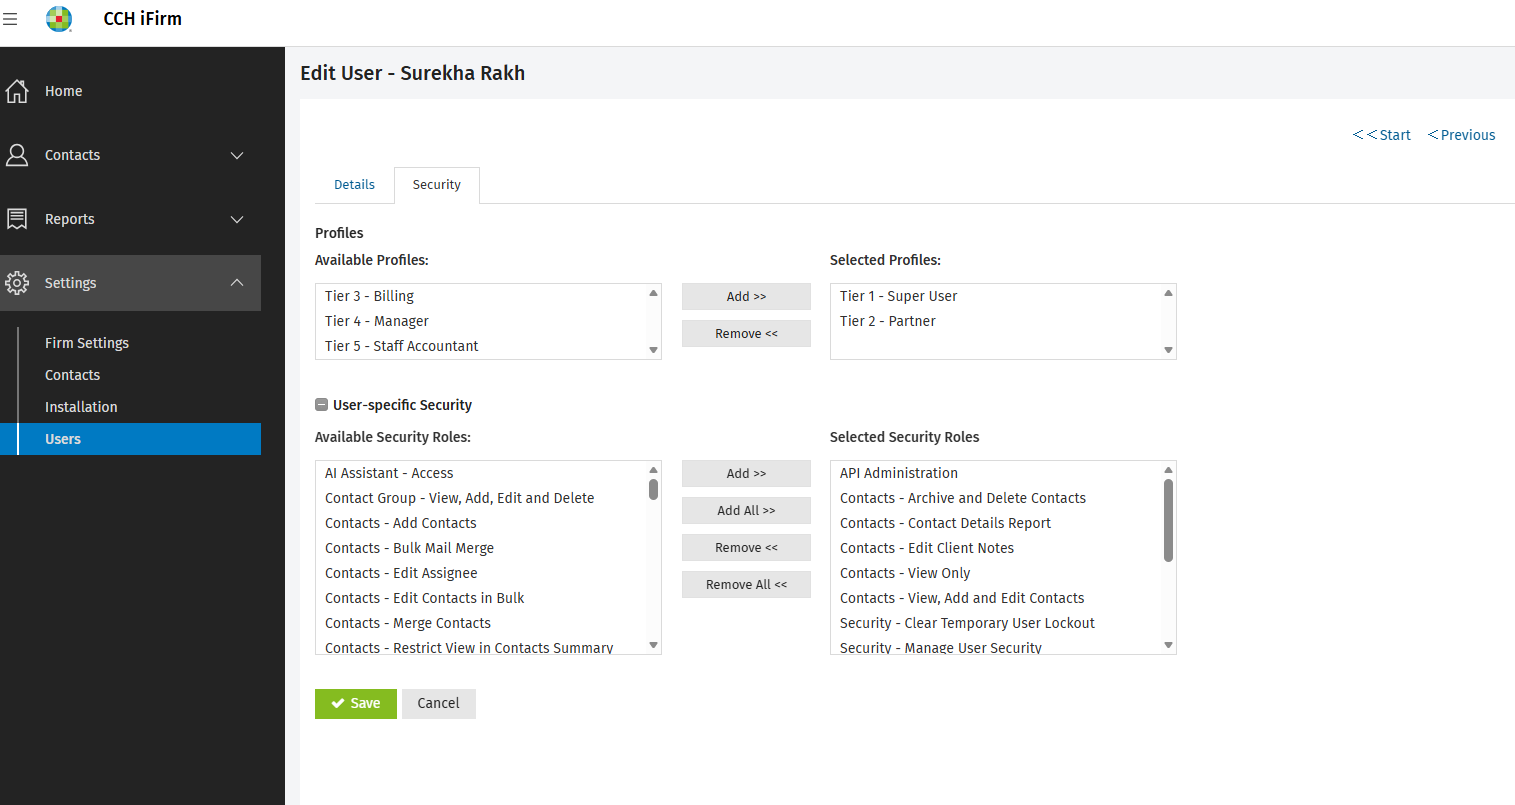Image resolution: width=1515 pixels, height=805 pixels.
Task: Open Contacts under Settings submenu
Action: (72, 375)
